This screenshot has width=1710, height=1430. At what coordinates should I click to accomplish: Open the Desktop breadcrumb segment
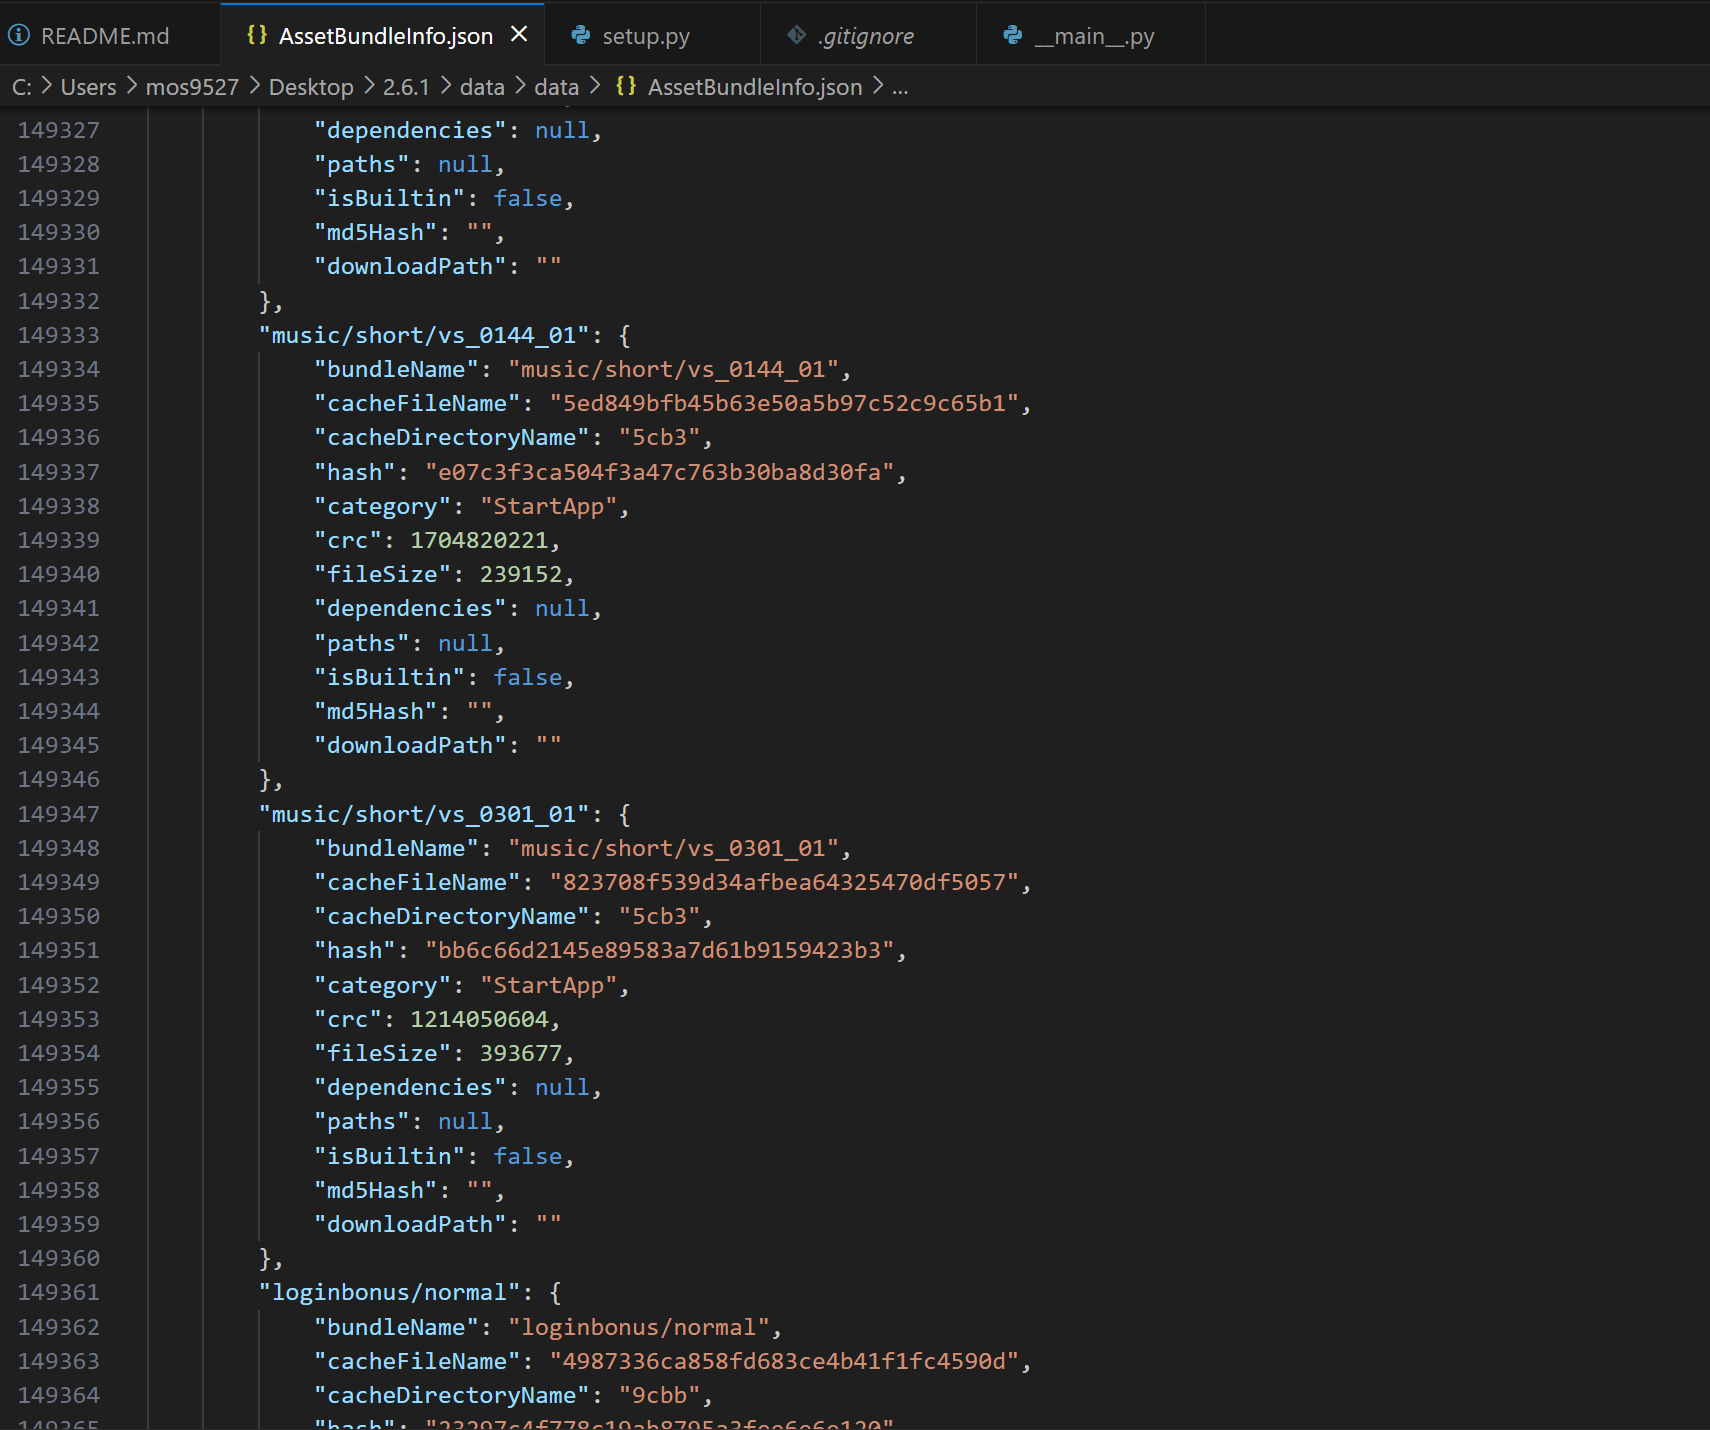[x=311, y=87]
